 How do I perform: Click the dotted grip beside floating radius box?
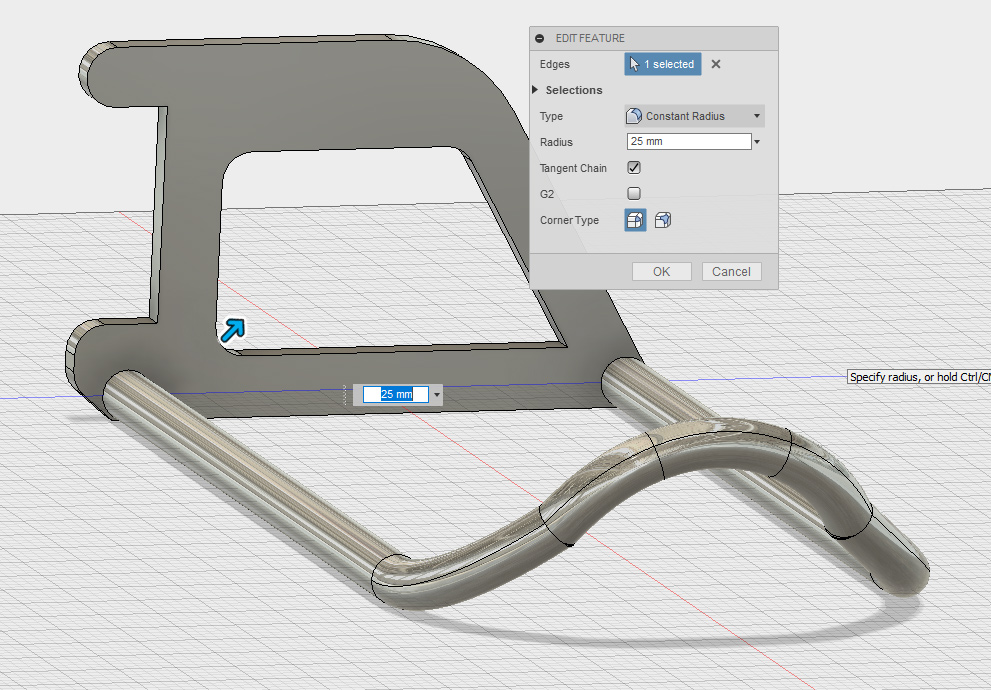(347, 395)
